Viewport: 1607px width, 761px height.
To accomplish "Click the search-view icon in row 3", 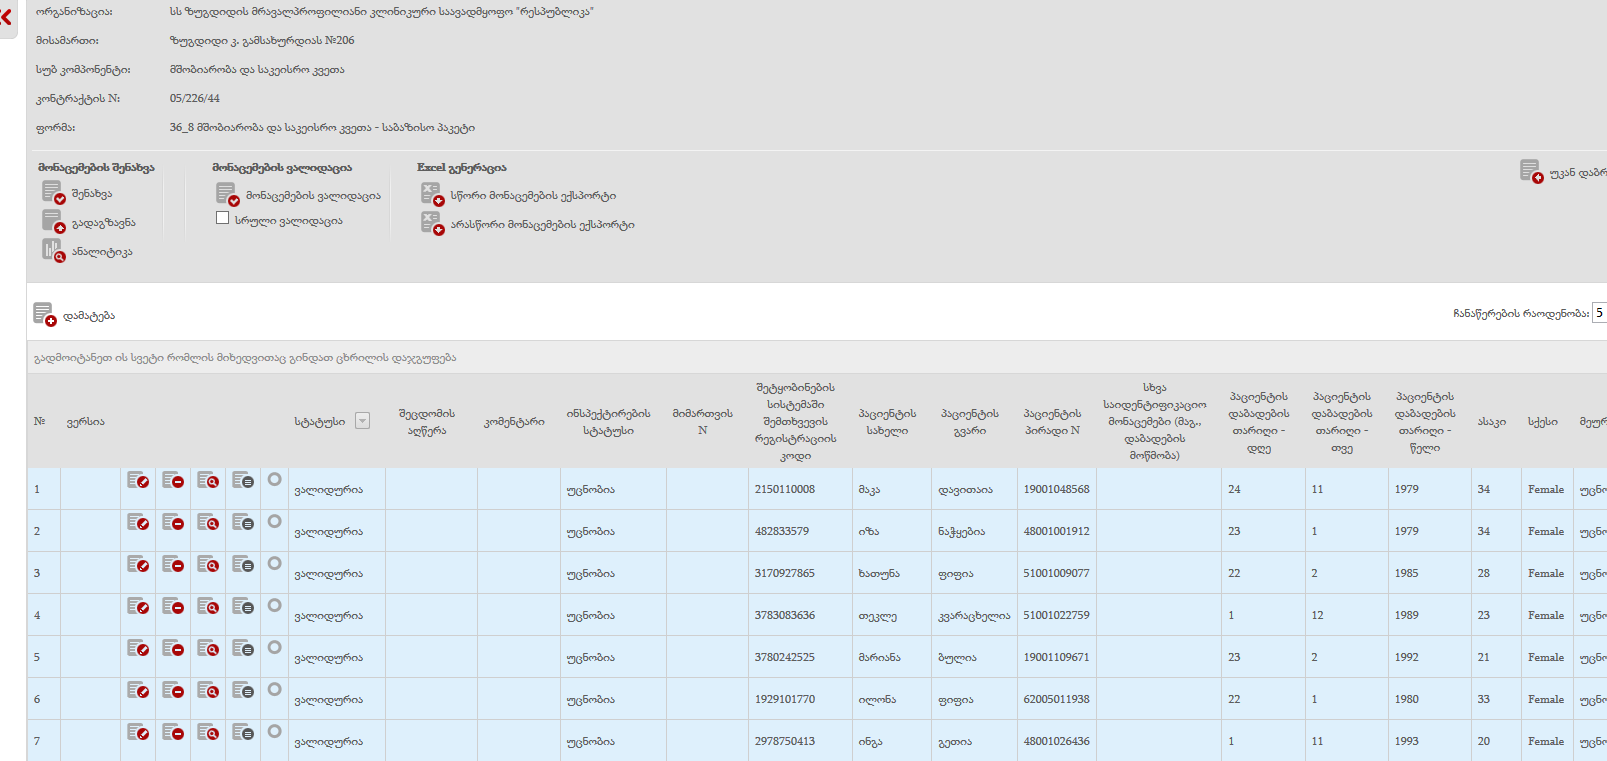I will (208, 565).
